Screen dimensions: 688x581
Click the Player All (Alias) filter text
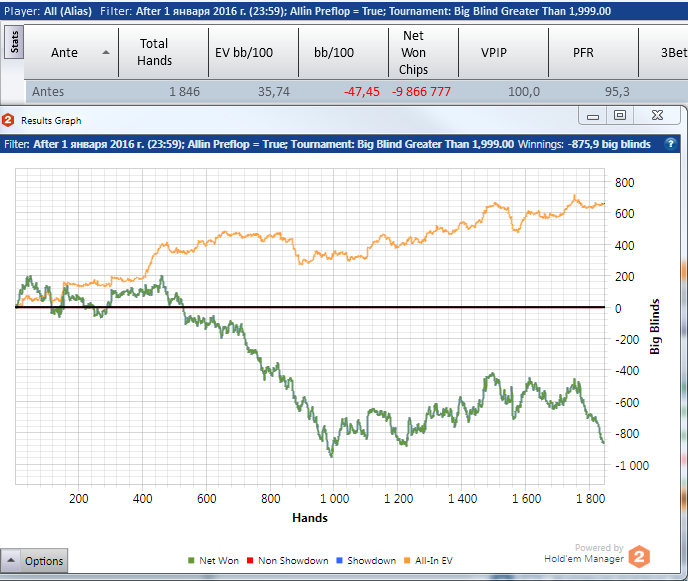coord(48,11)
